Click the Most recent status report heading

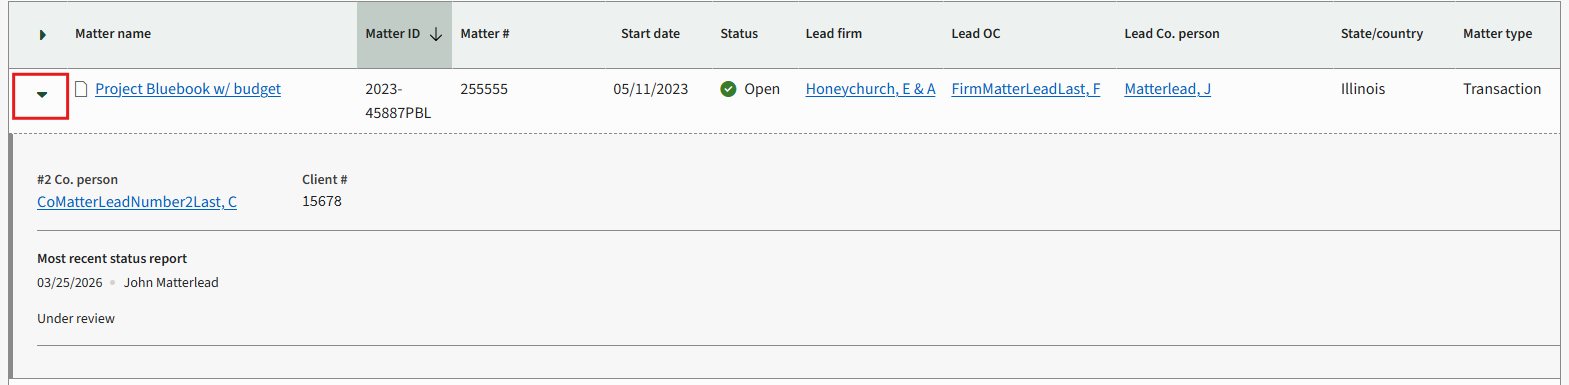[x=112, y=259]
